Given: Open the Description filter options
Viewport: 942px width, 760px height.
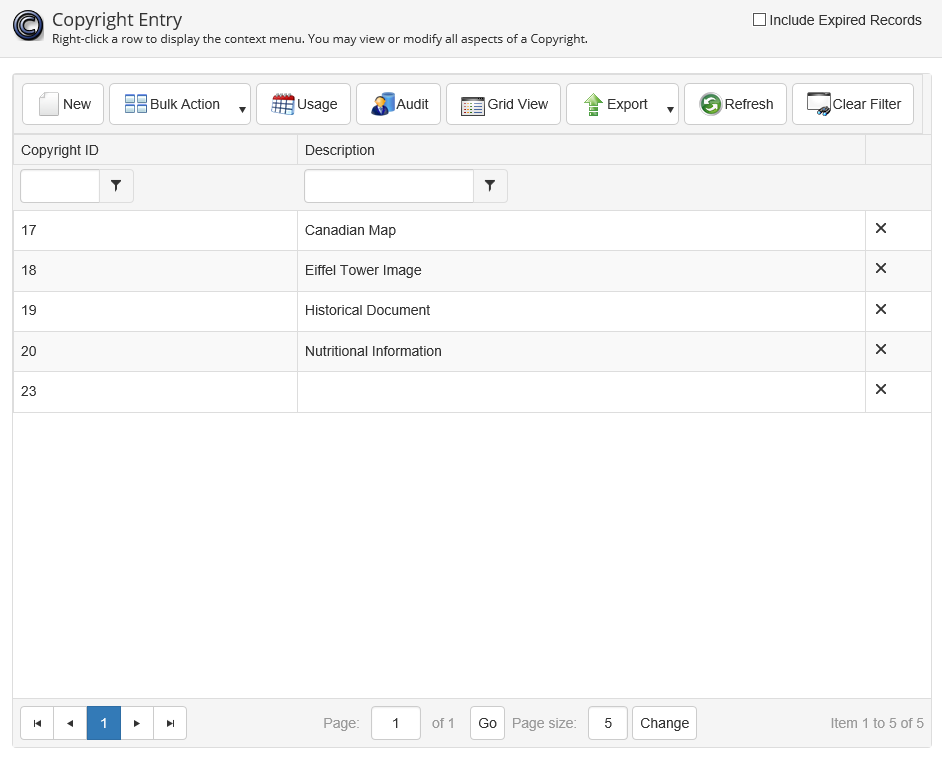Looking at the screenshot, I should pos(490,186).
